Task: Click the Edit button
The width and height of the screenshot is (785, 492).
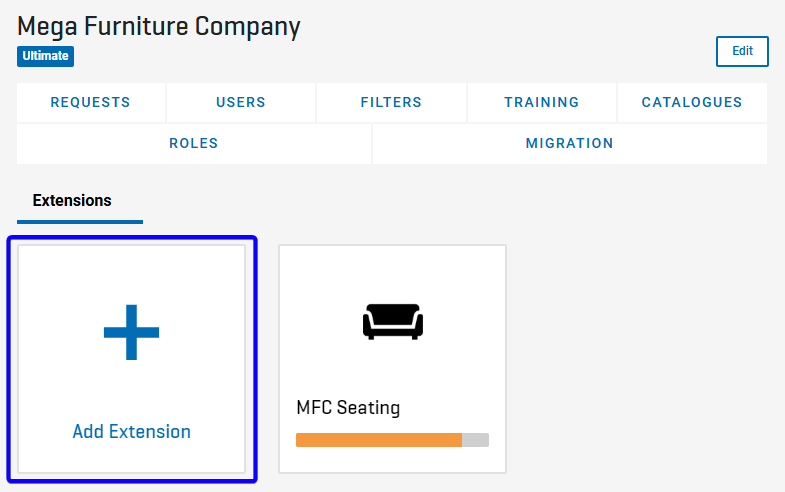Action: point(742,51)
